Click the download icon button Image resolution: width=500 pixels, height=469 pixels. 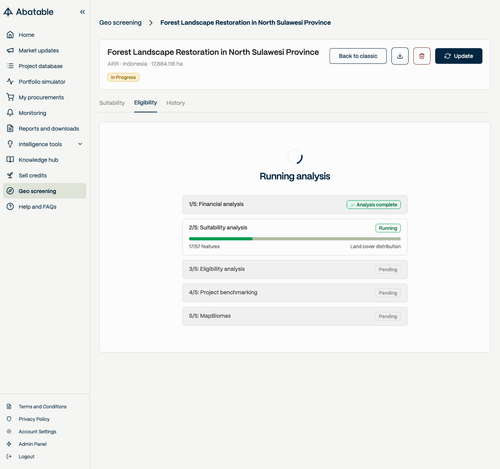click(400, 56)
